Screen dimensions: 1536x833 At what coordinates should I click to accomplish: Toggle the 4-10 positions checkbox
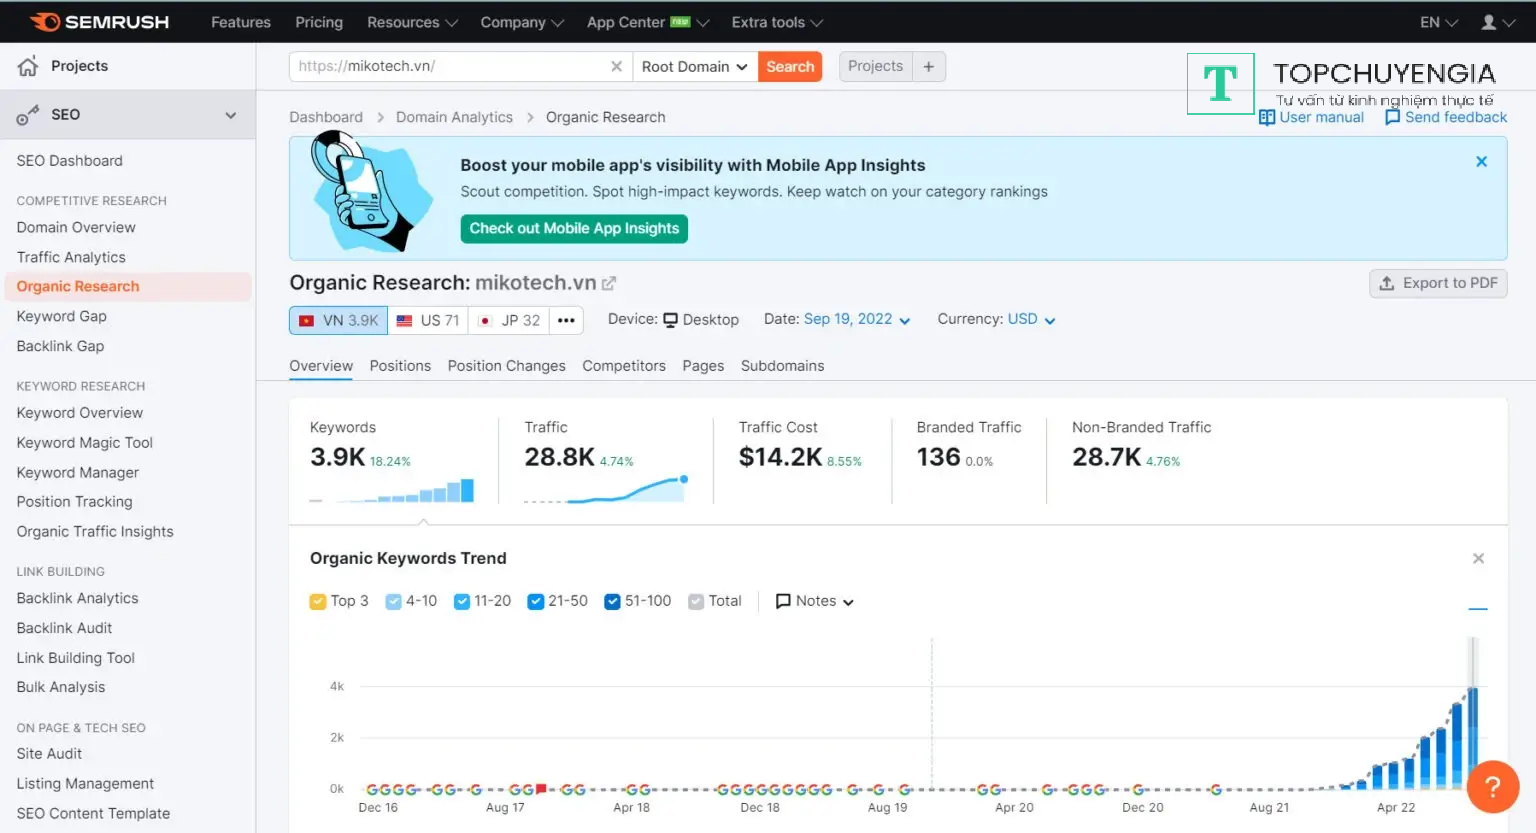pos(394,601)
